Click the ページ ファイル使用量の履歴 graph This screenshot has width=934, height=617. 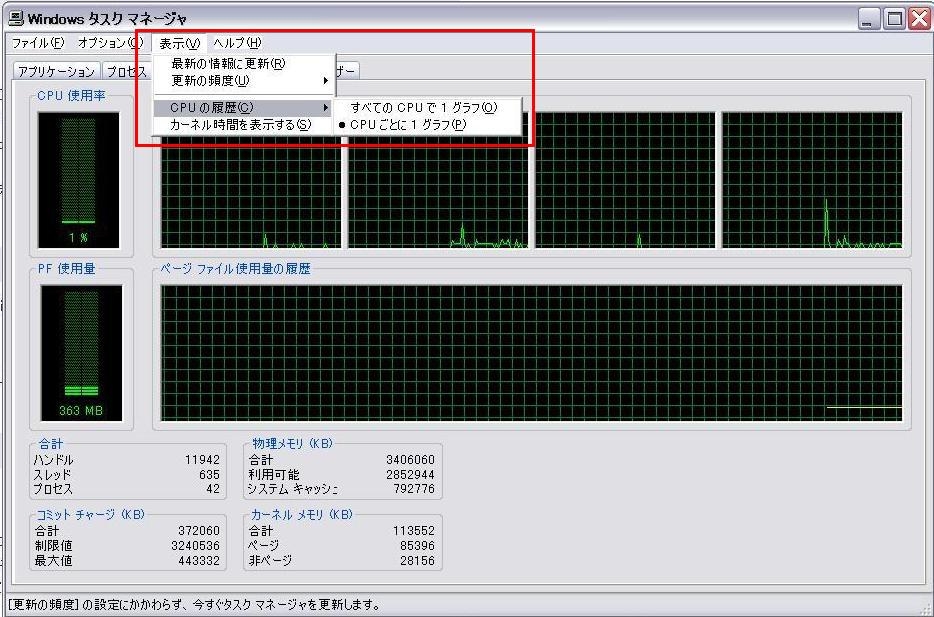coord(531,353)
